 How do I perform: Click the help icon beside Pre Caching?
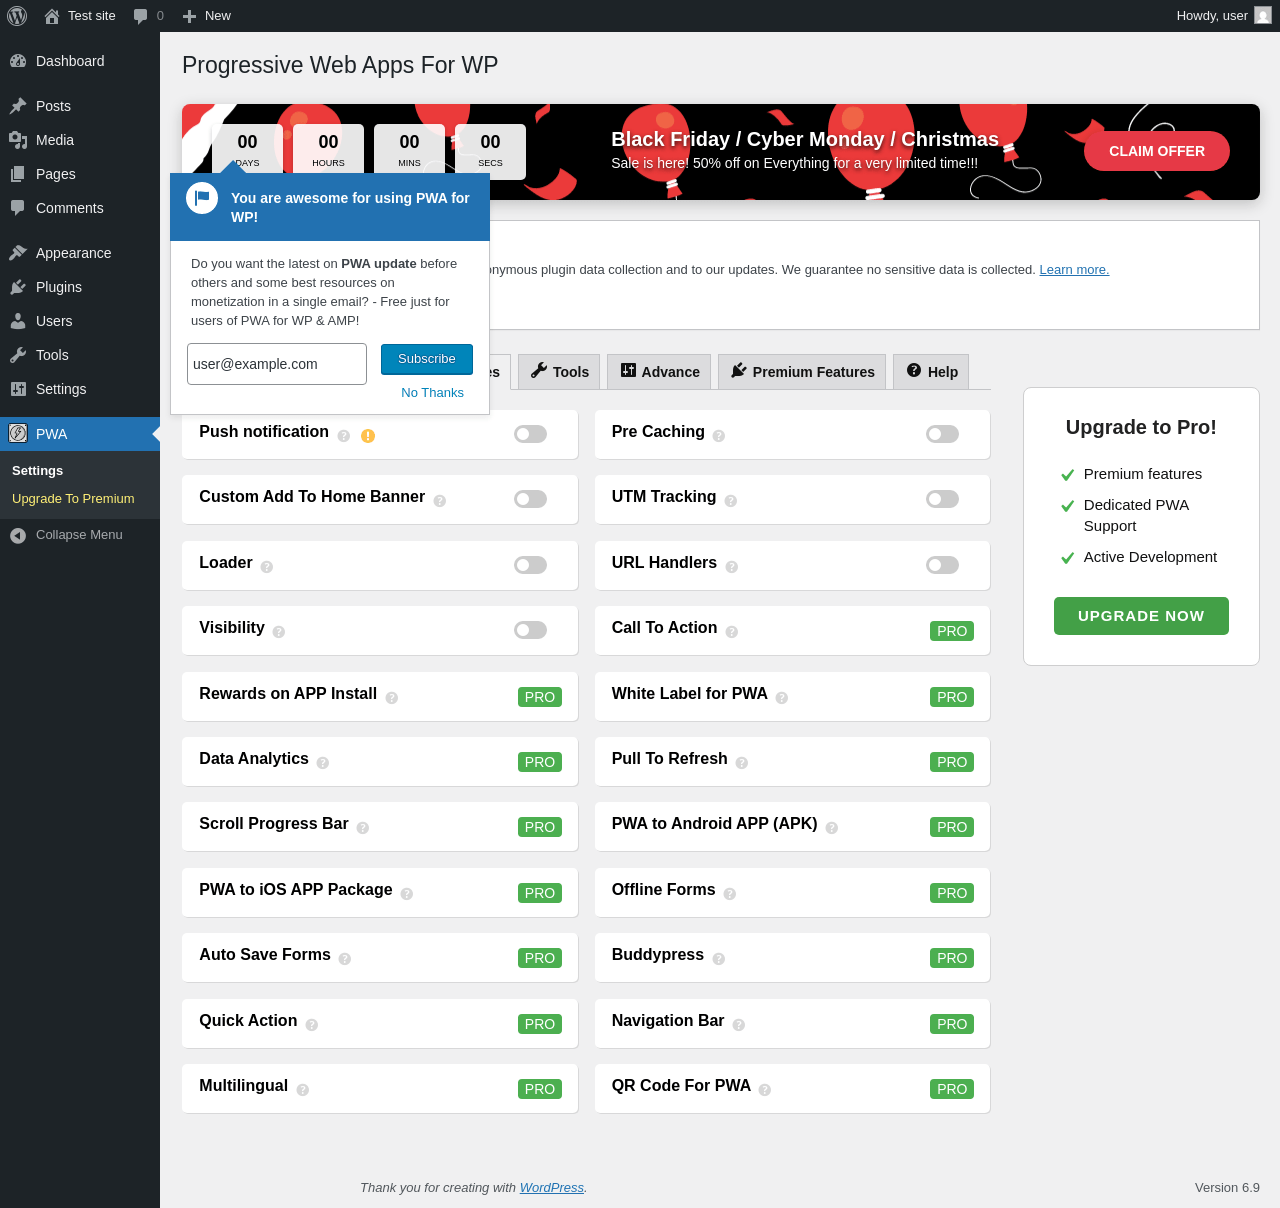719,436
